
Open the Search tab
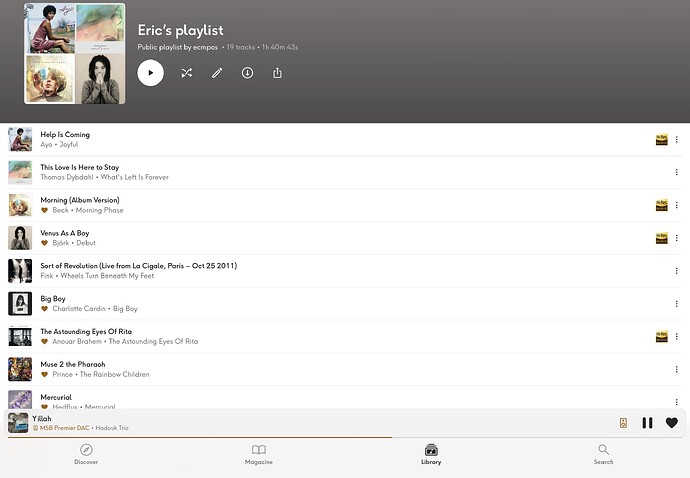tap(603, 455)
